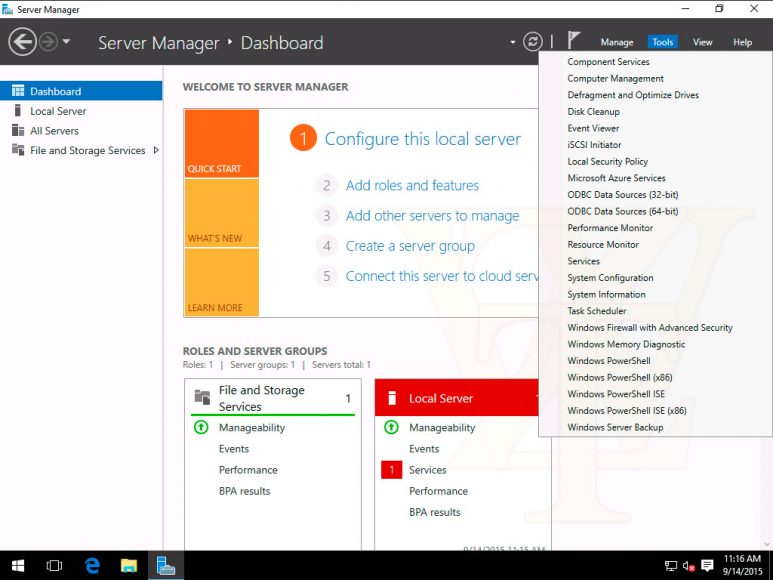Open the notifications flag icon
Viewport: 773px width, 580px height.
coord(574,41)
